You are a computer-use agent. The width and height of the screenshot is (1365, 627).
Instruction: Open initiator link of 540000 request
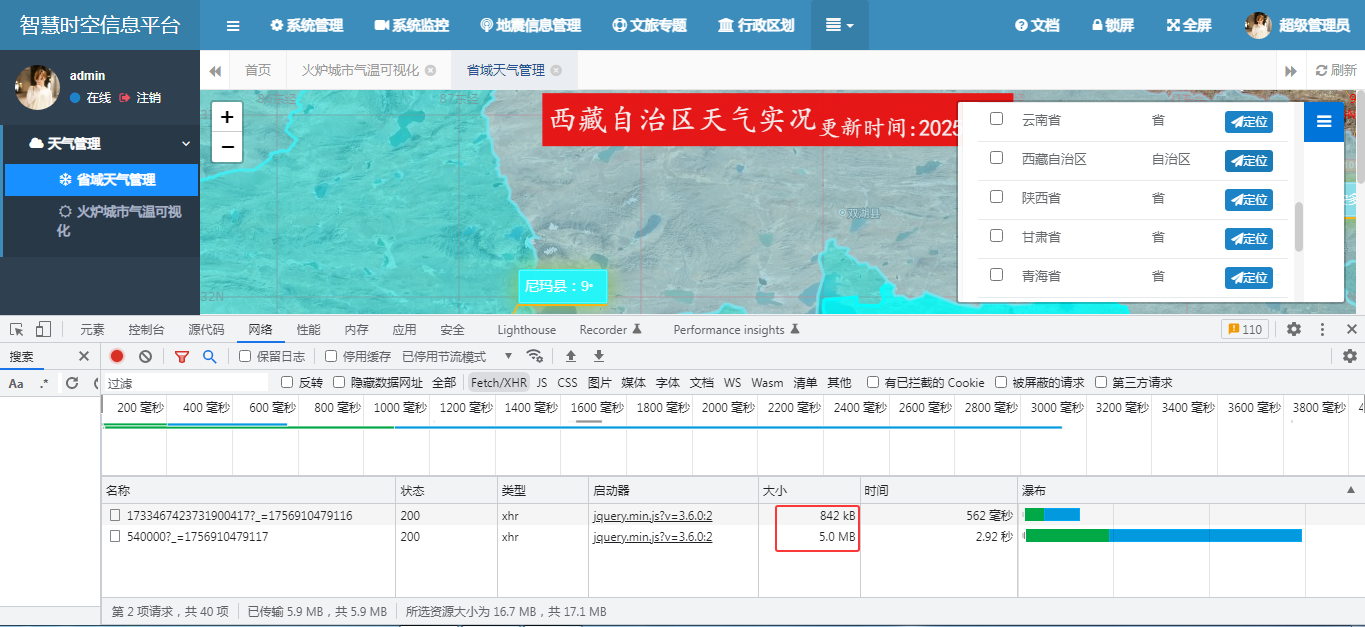652,537
